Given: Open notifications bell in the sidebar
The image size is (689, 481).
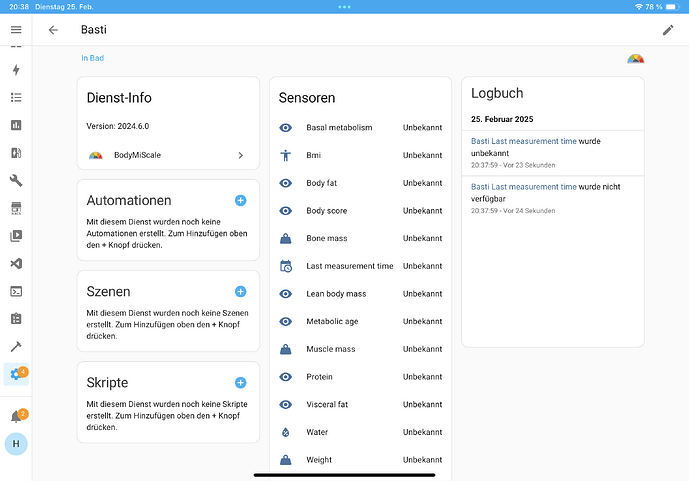Looking at the screenshot, I should [16, 416].
